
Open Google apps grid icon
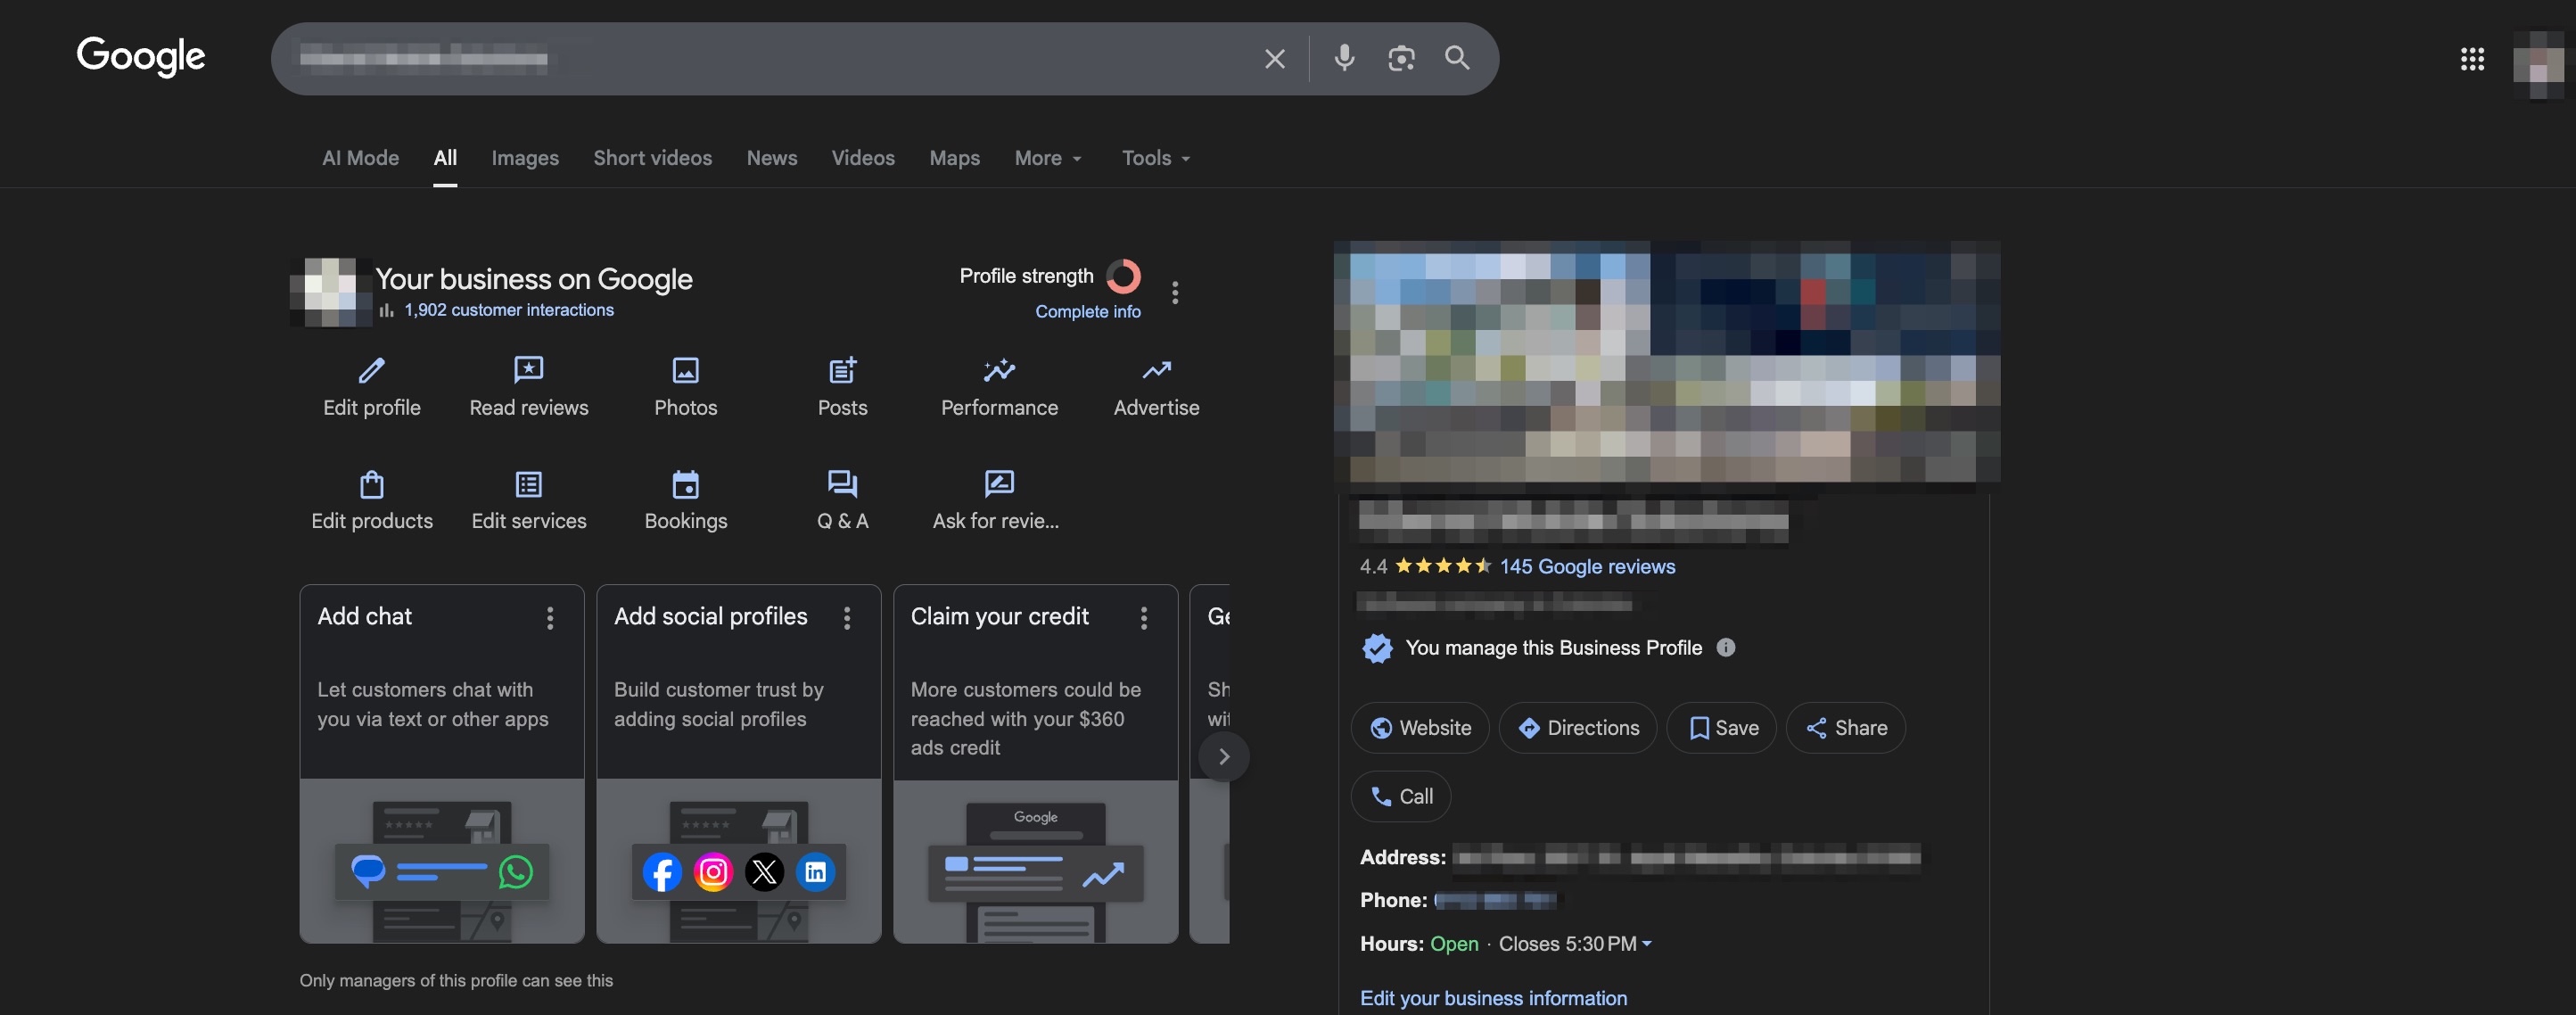coord(2472,59)
